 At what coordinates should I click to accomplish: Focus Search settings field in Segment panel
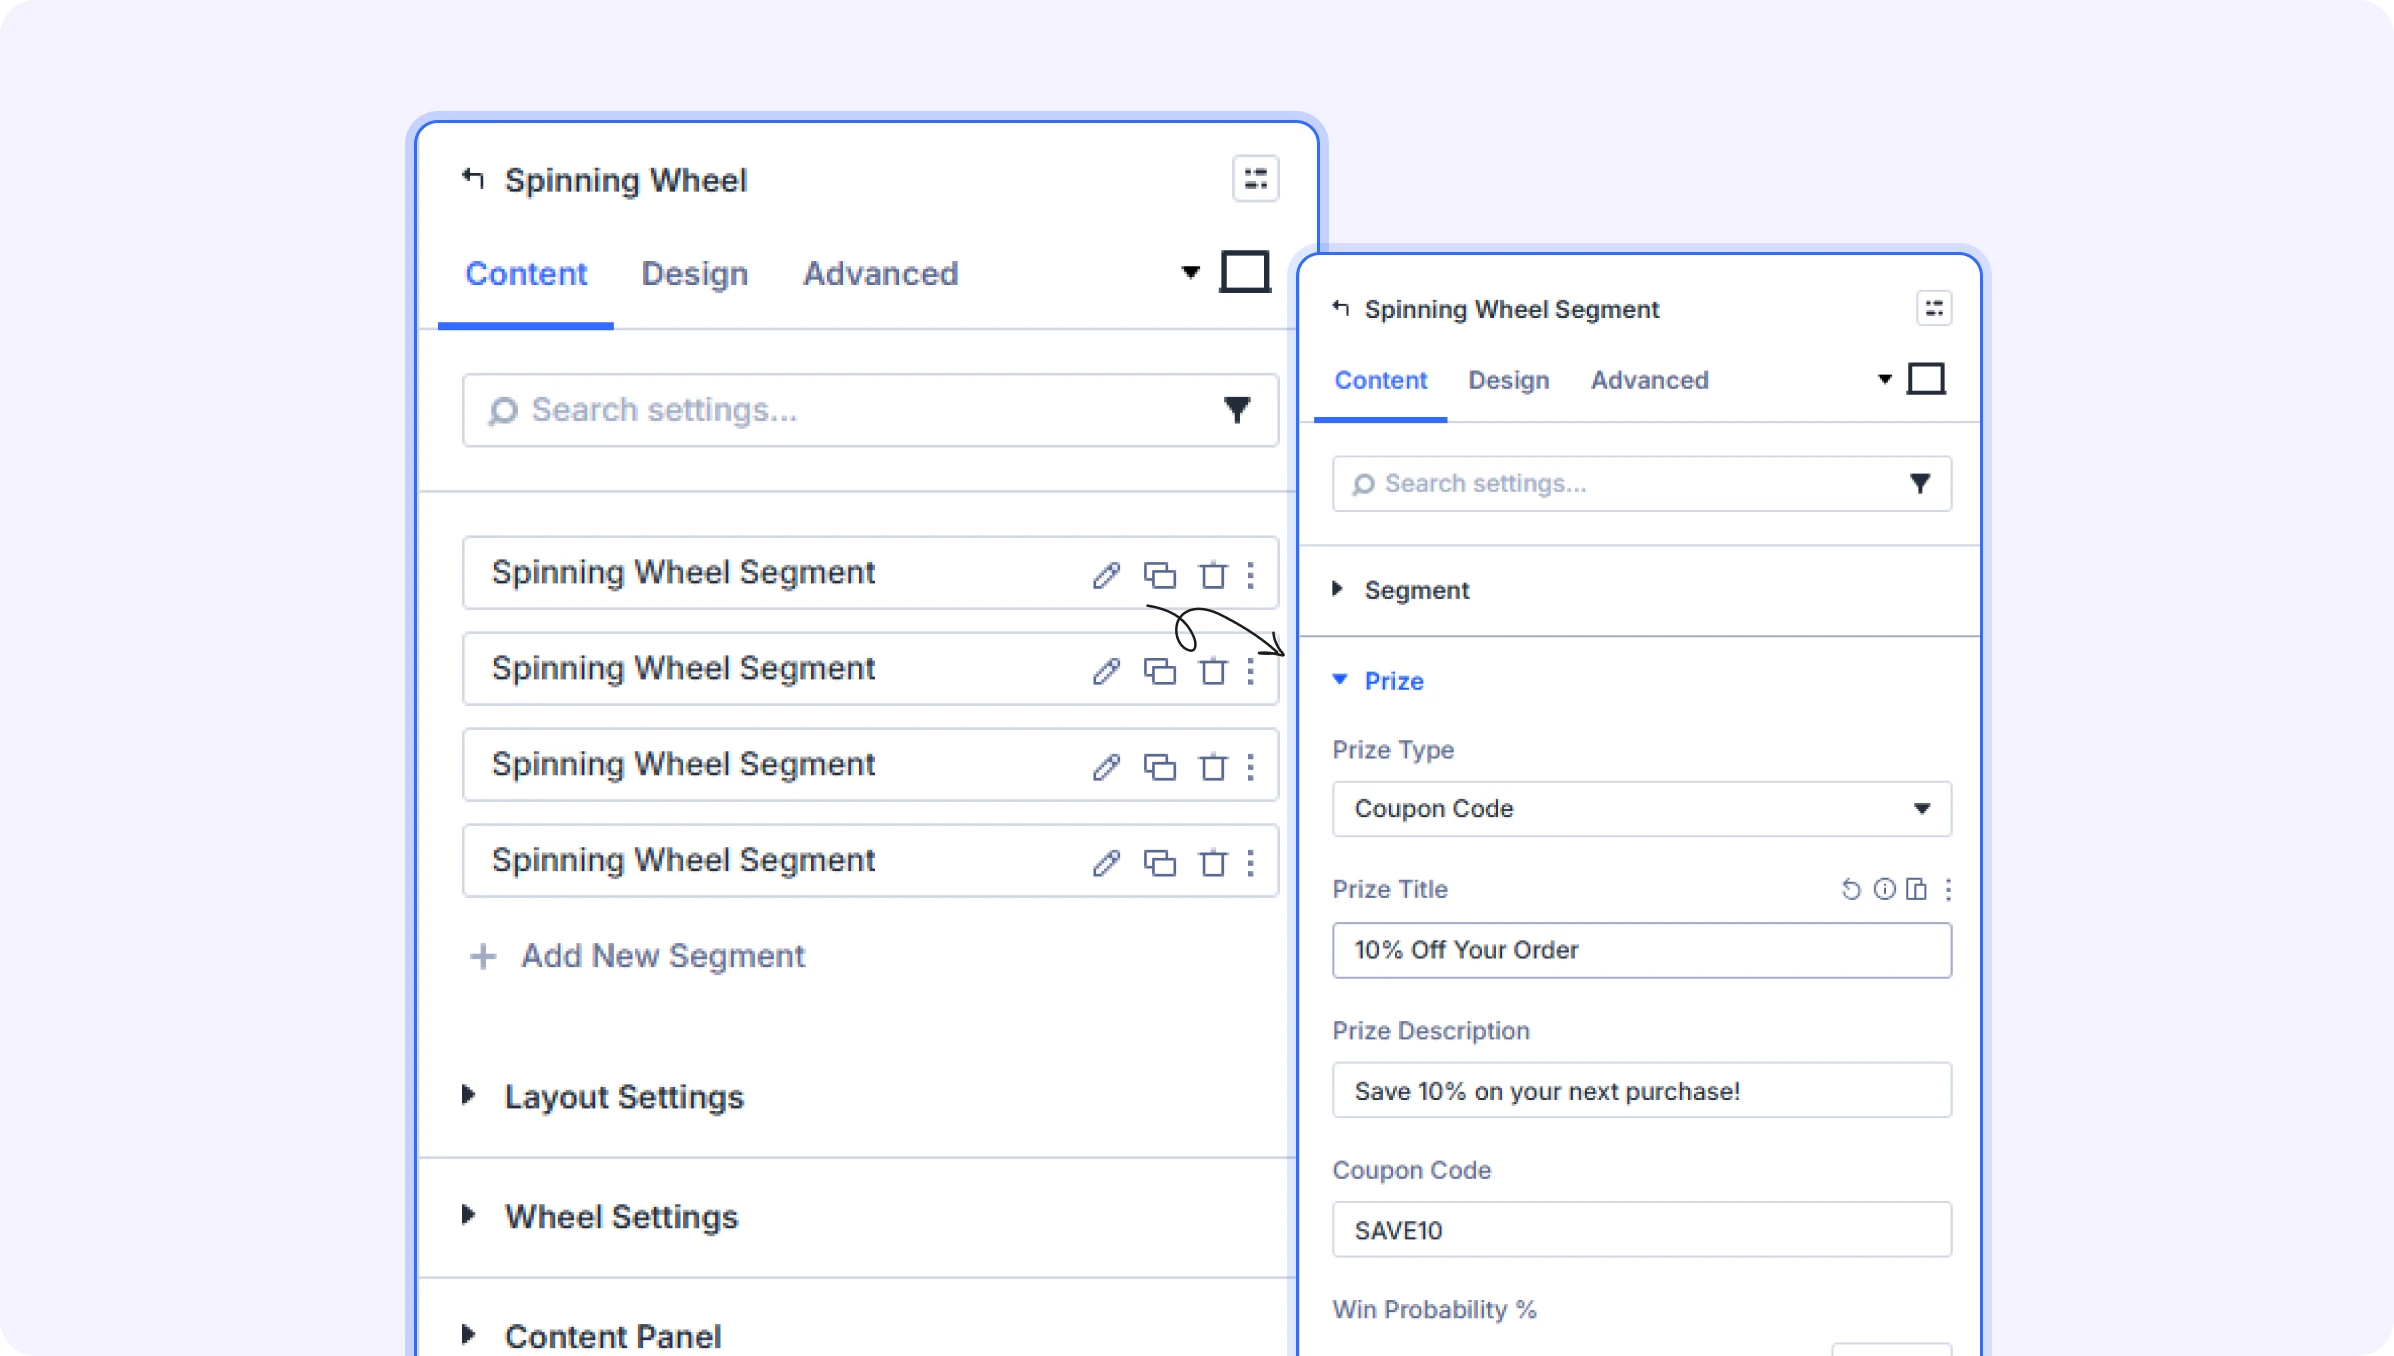coord(1642,484)
